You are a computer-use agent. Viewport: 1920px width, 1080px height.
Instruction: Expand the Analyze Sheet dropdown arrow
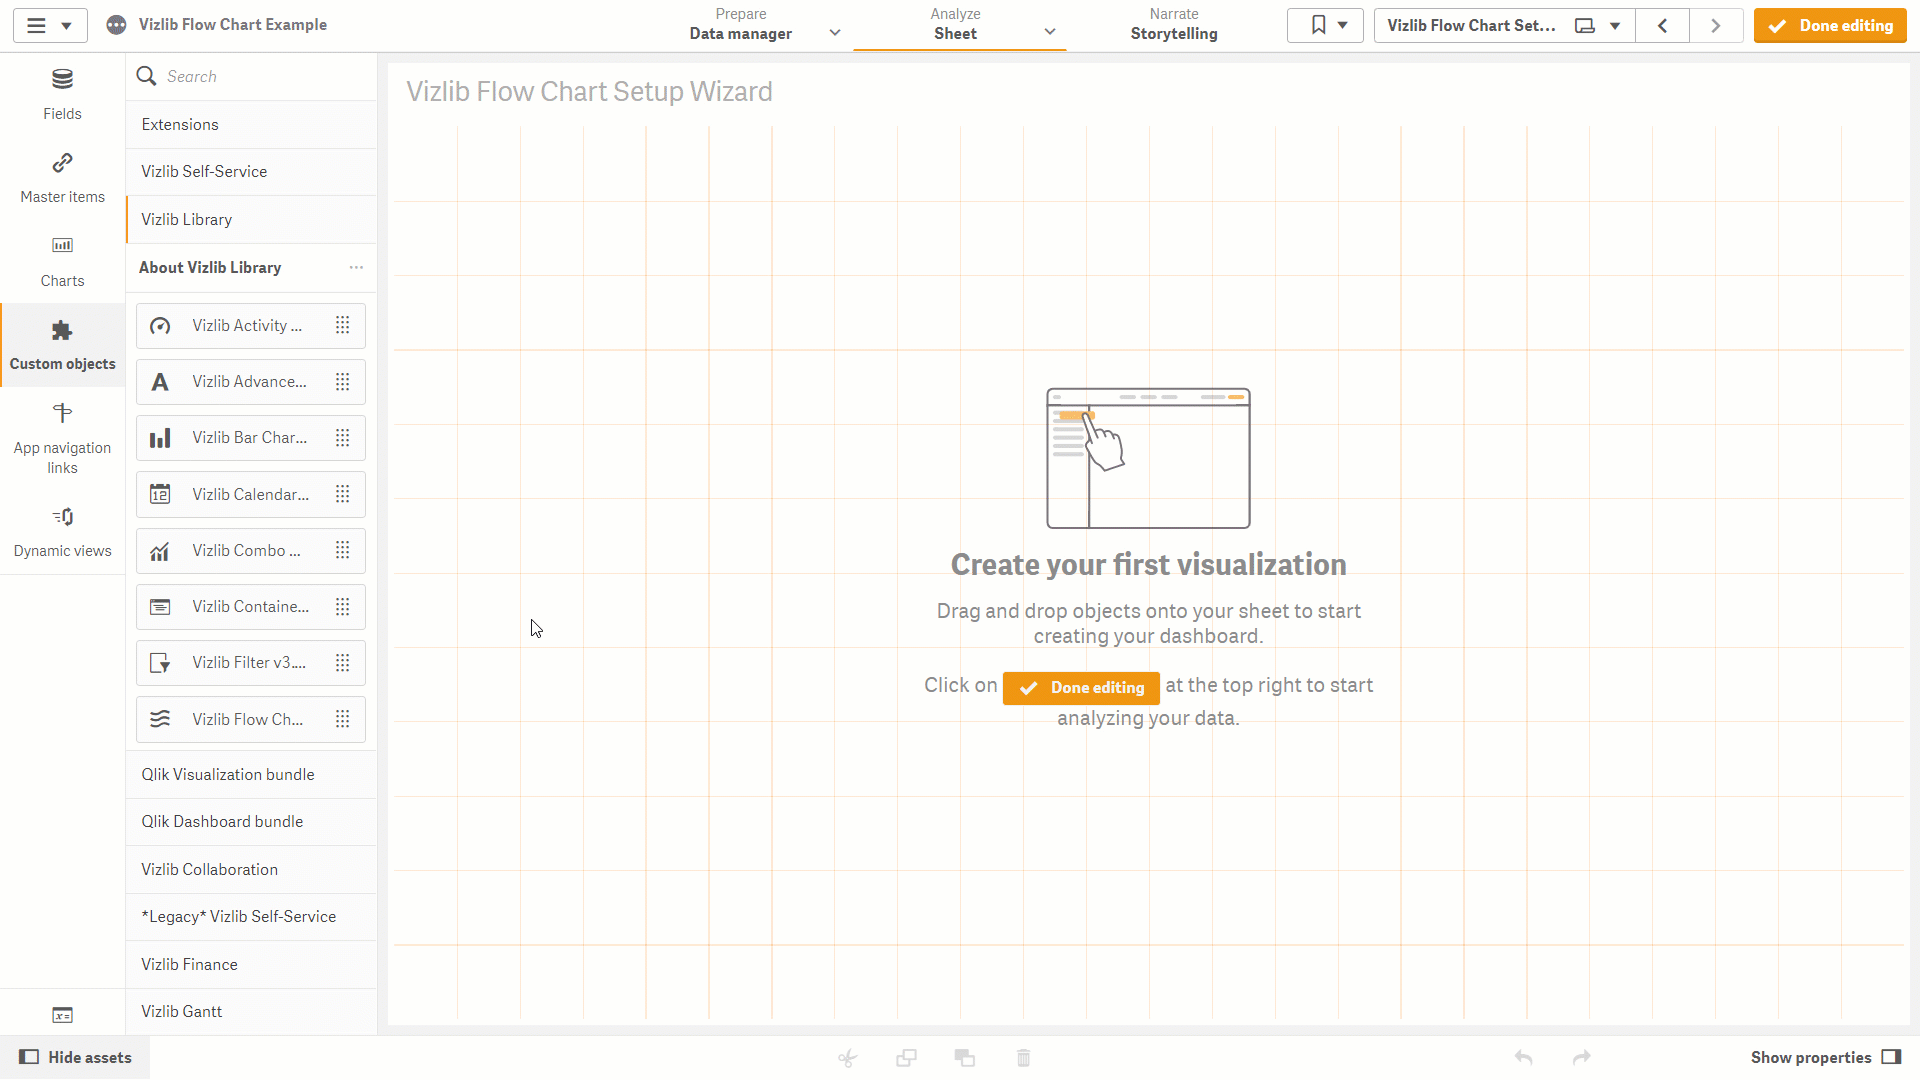coord(1050,32)
